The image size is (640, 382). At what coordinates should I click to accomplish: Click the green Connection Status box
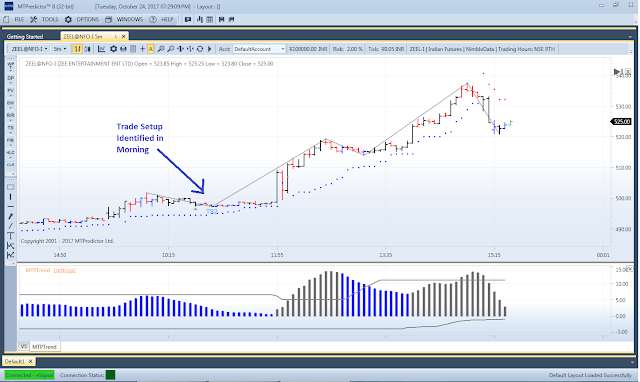[110, 375]
